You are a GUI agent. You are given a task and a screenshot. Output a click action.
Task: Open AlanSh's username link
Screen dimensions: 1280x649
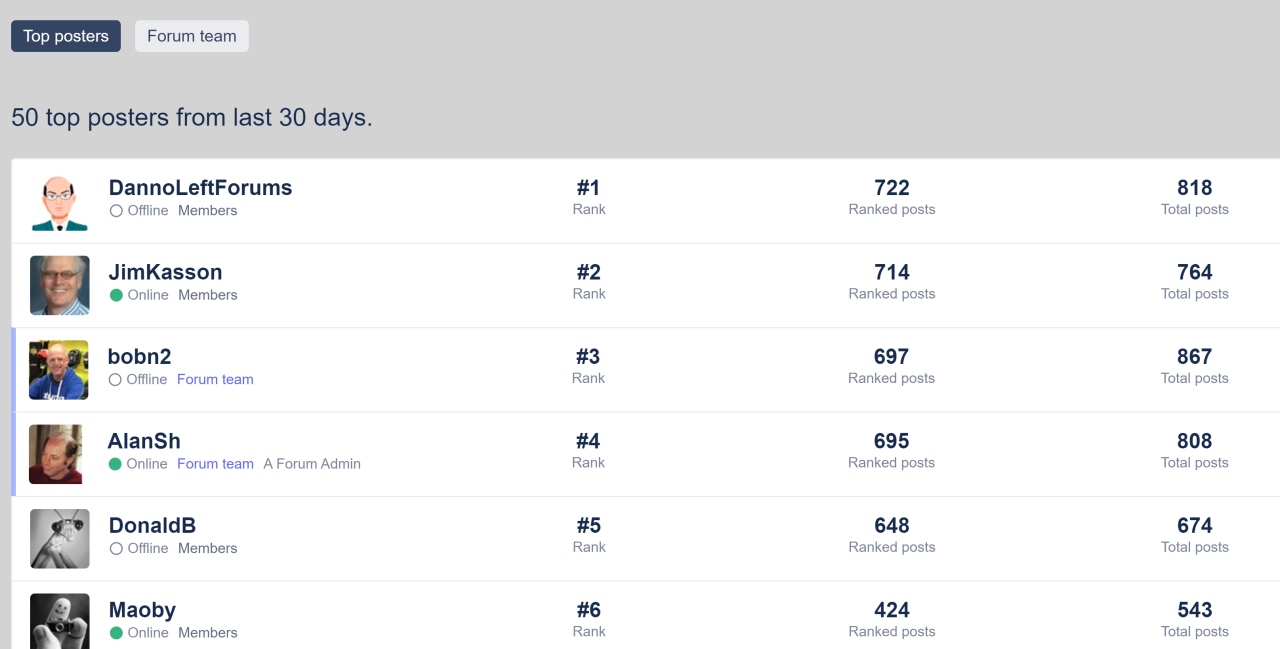coord(144,441)
